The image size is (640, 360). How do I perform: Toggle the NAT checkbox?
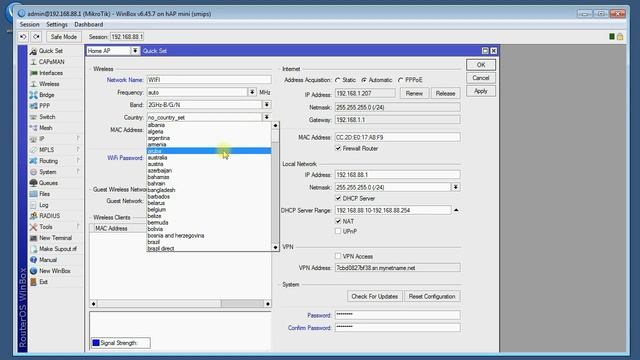(x=338, y=221)
